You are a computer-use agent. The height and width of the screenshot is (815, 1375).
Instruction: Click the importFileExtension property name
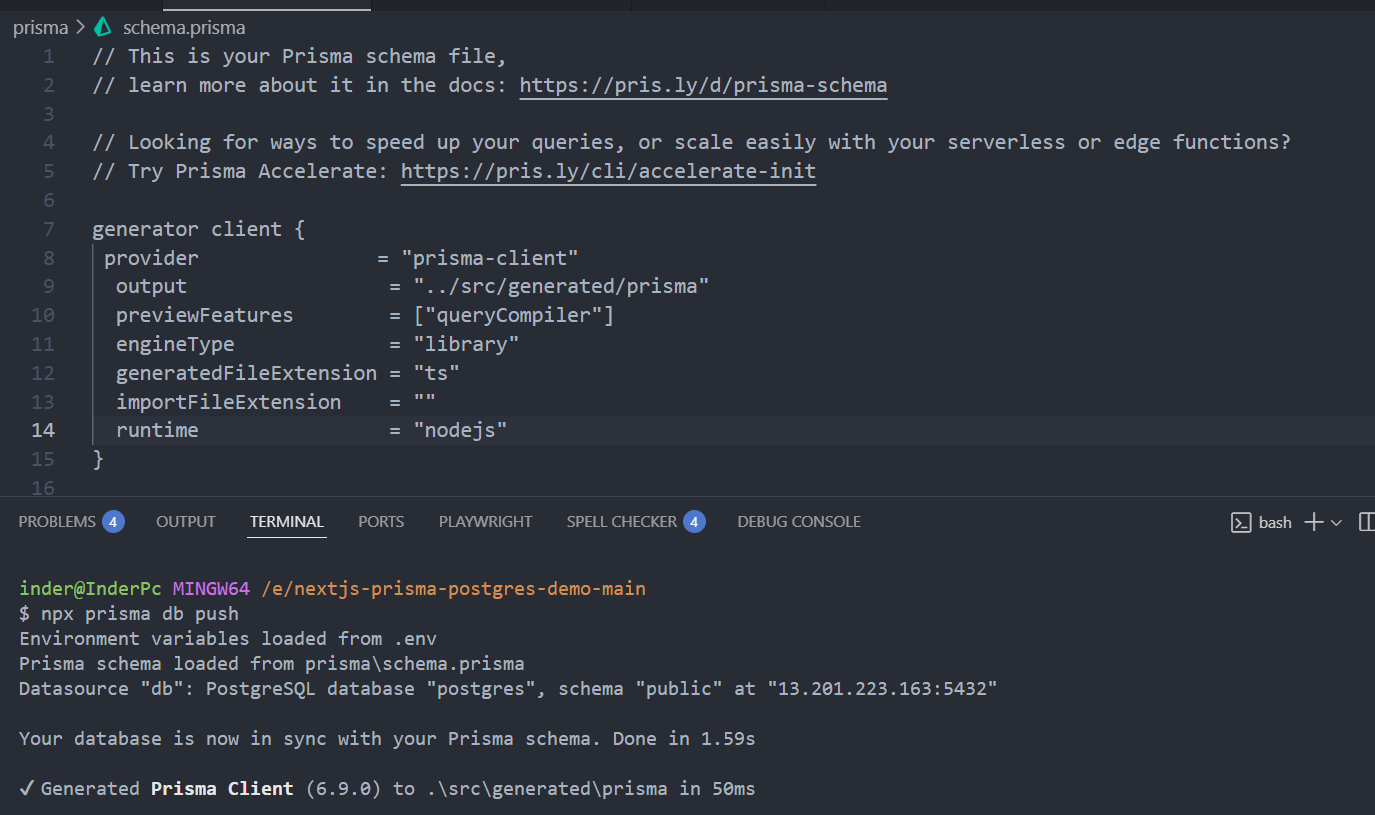click(x=228, y=402)
